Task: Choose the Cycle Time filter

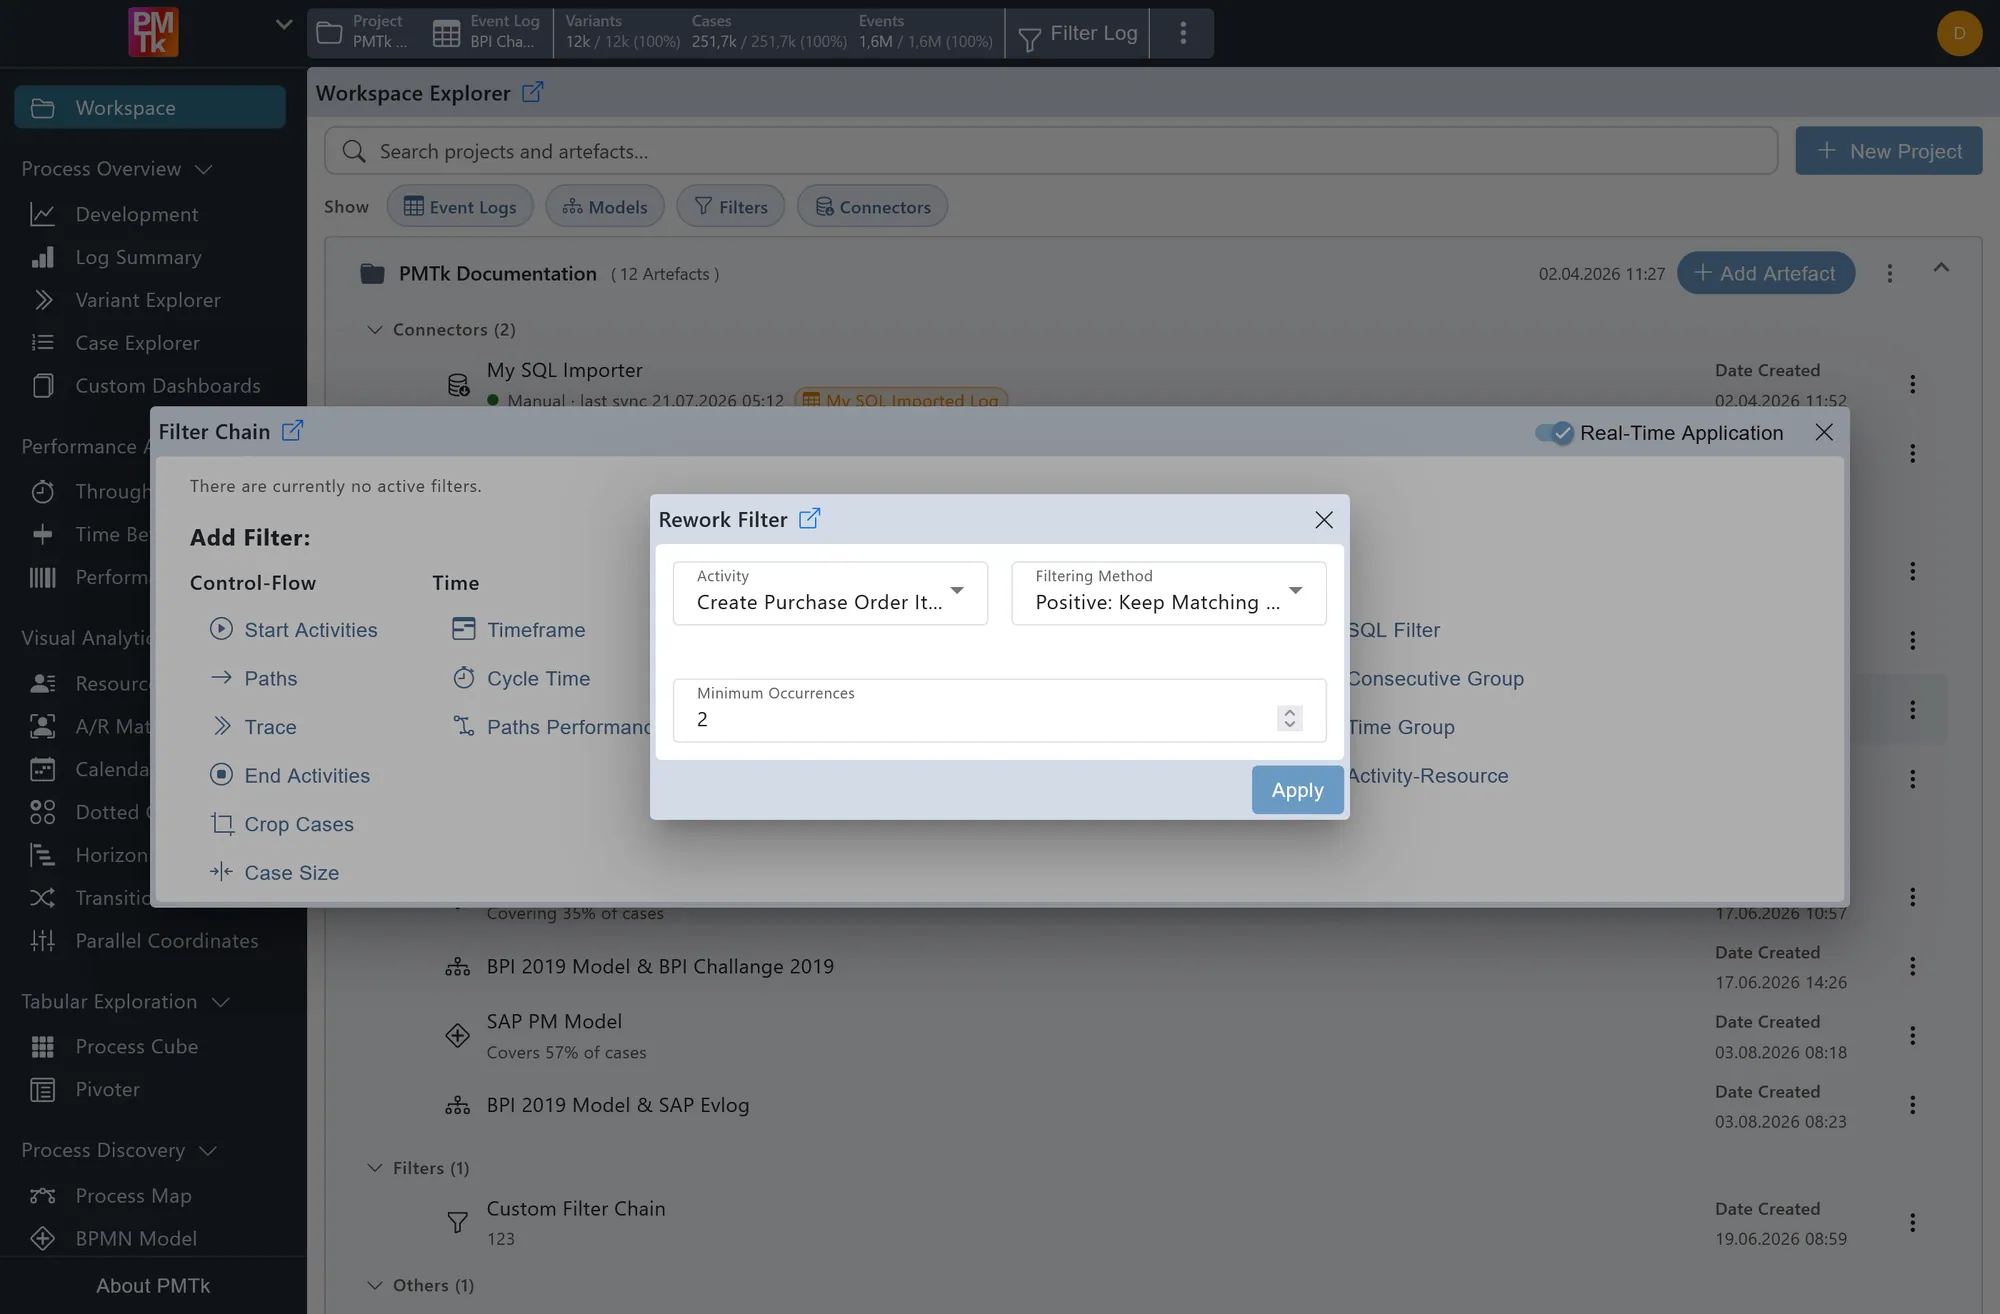Action: pyautogui.click(x=520, y=678)
